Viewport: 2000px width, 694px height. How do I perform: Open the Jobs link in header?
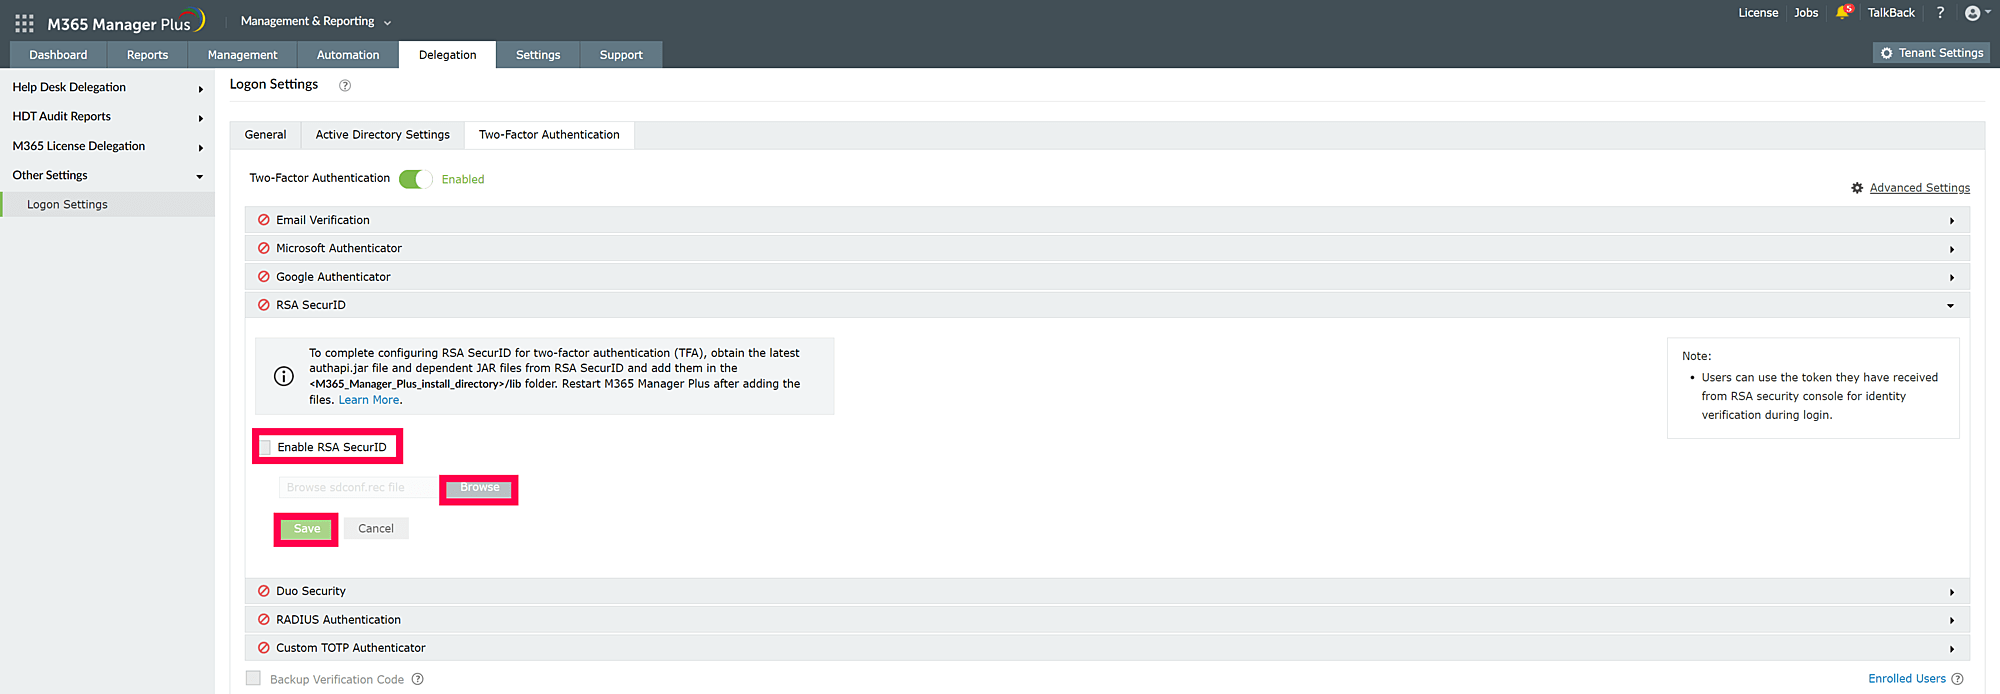(x=1806, y=13)
